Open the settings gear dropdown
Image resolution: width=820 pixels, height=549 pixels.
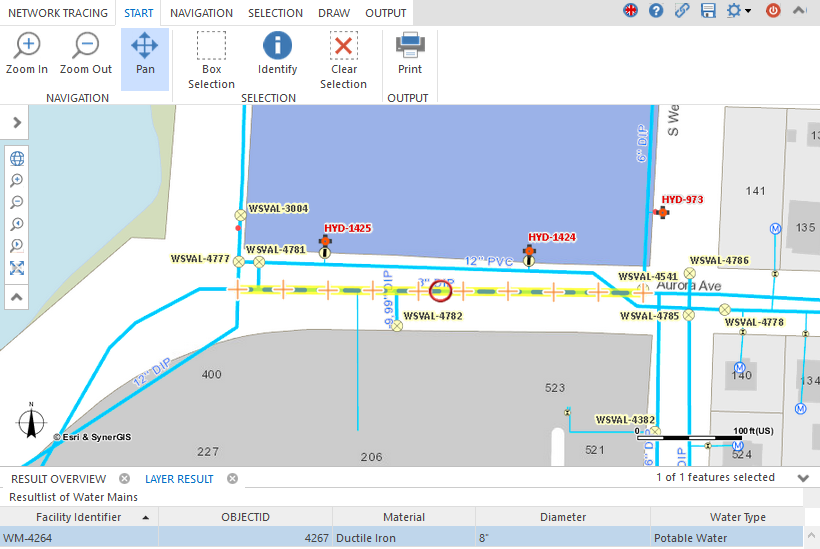point(739,11)
